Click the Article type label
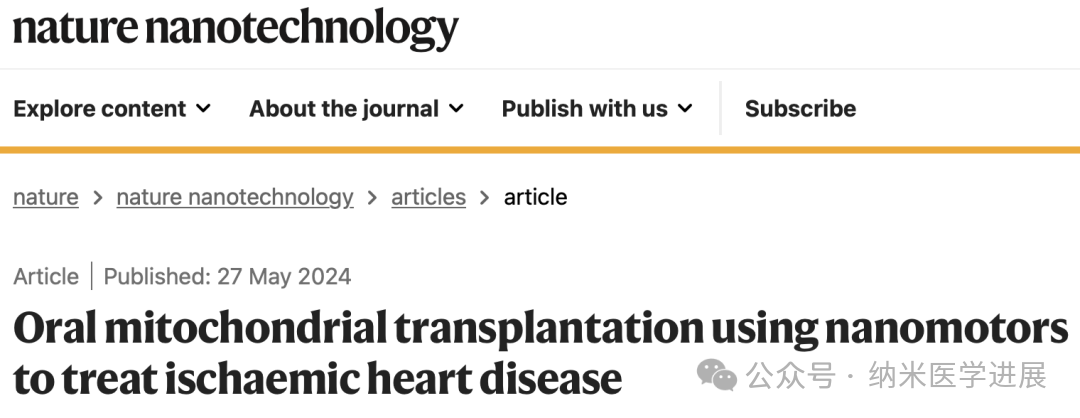The height and width of the screenshot is (418, 1080). [x=46, y=276]
